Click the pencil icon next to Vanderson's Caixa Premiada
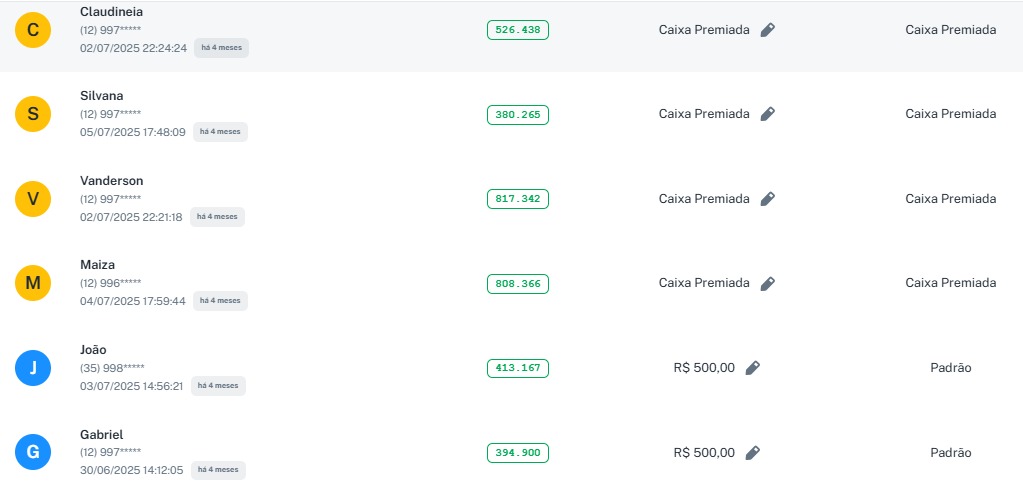Image resolution: width=1023 pixels, height=499 pixels. pos(767,199)
